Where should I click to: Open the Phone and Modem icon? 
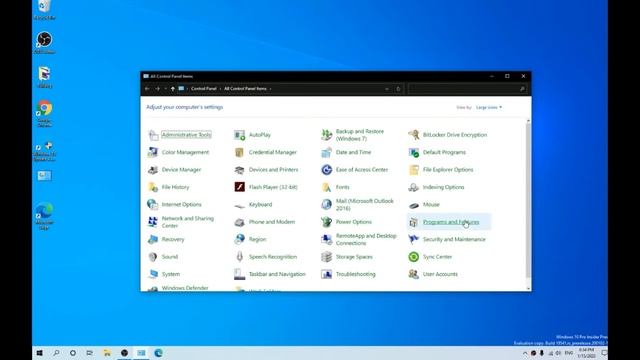point(240,222)
